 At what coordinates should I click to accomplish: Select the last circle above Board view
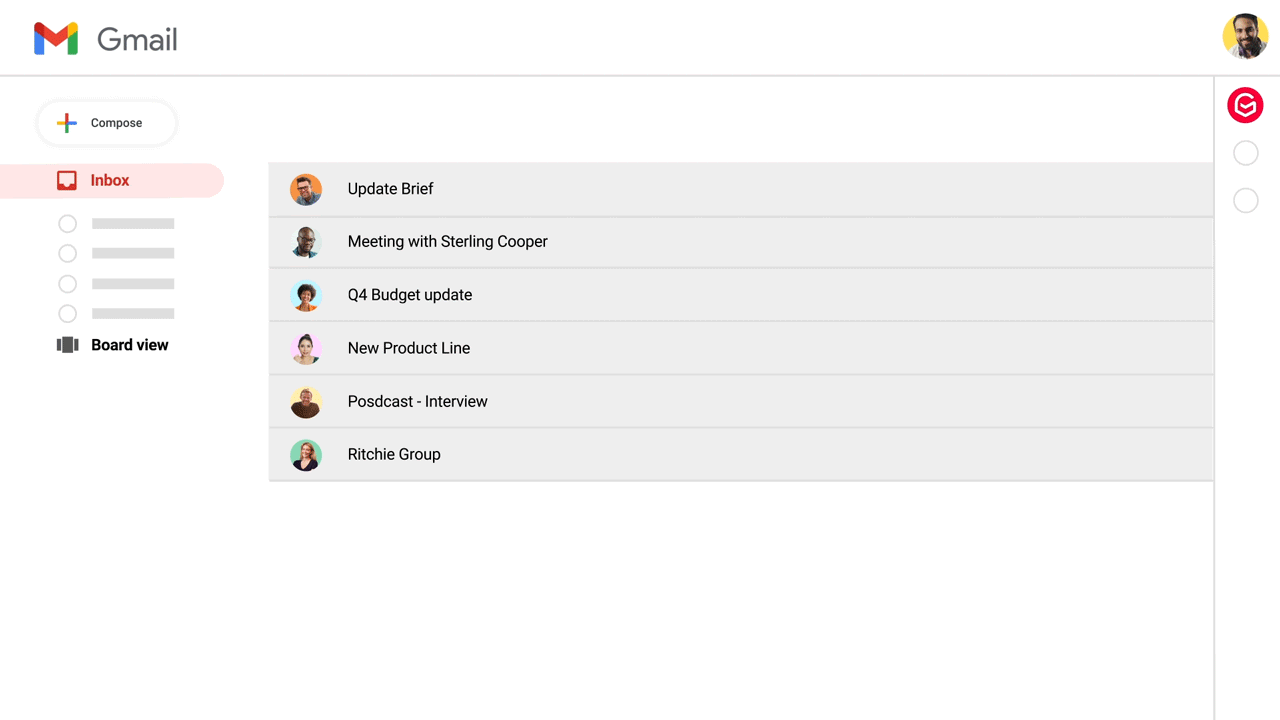point(68,314)
